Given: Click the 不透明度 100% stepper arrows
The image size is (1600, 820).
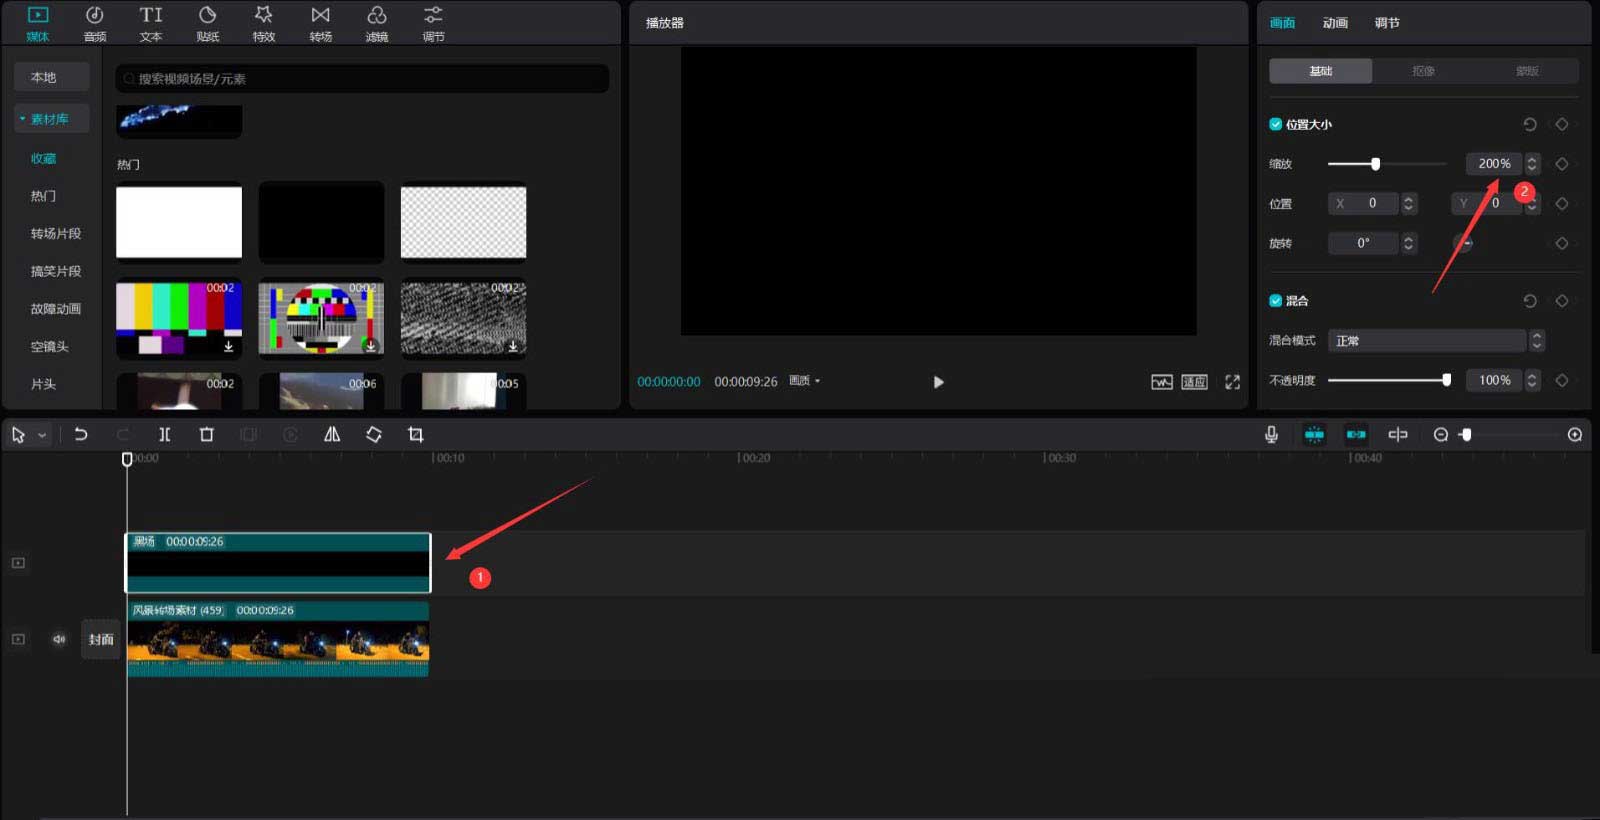Looking at the screenshot, I should 1532,380.
